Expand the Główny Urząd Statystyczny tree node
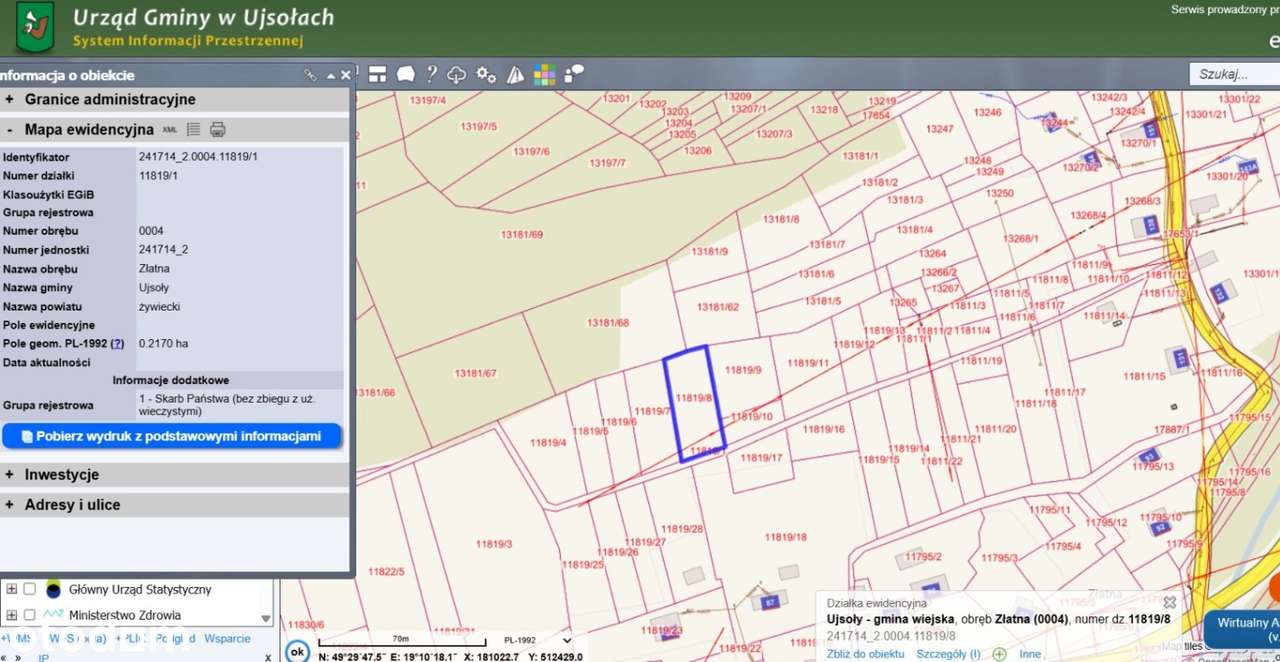 point(11,589)
